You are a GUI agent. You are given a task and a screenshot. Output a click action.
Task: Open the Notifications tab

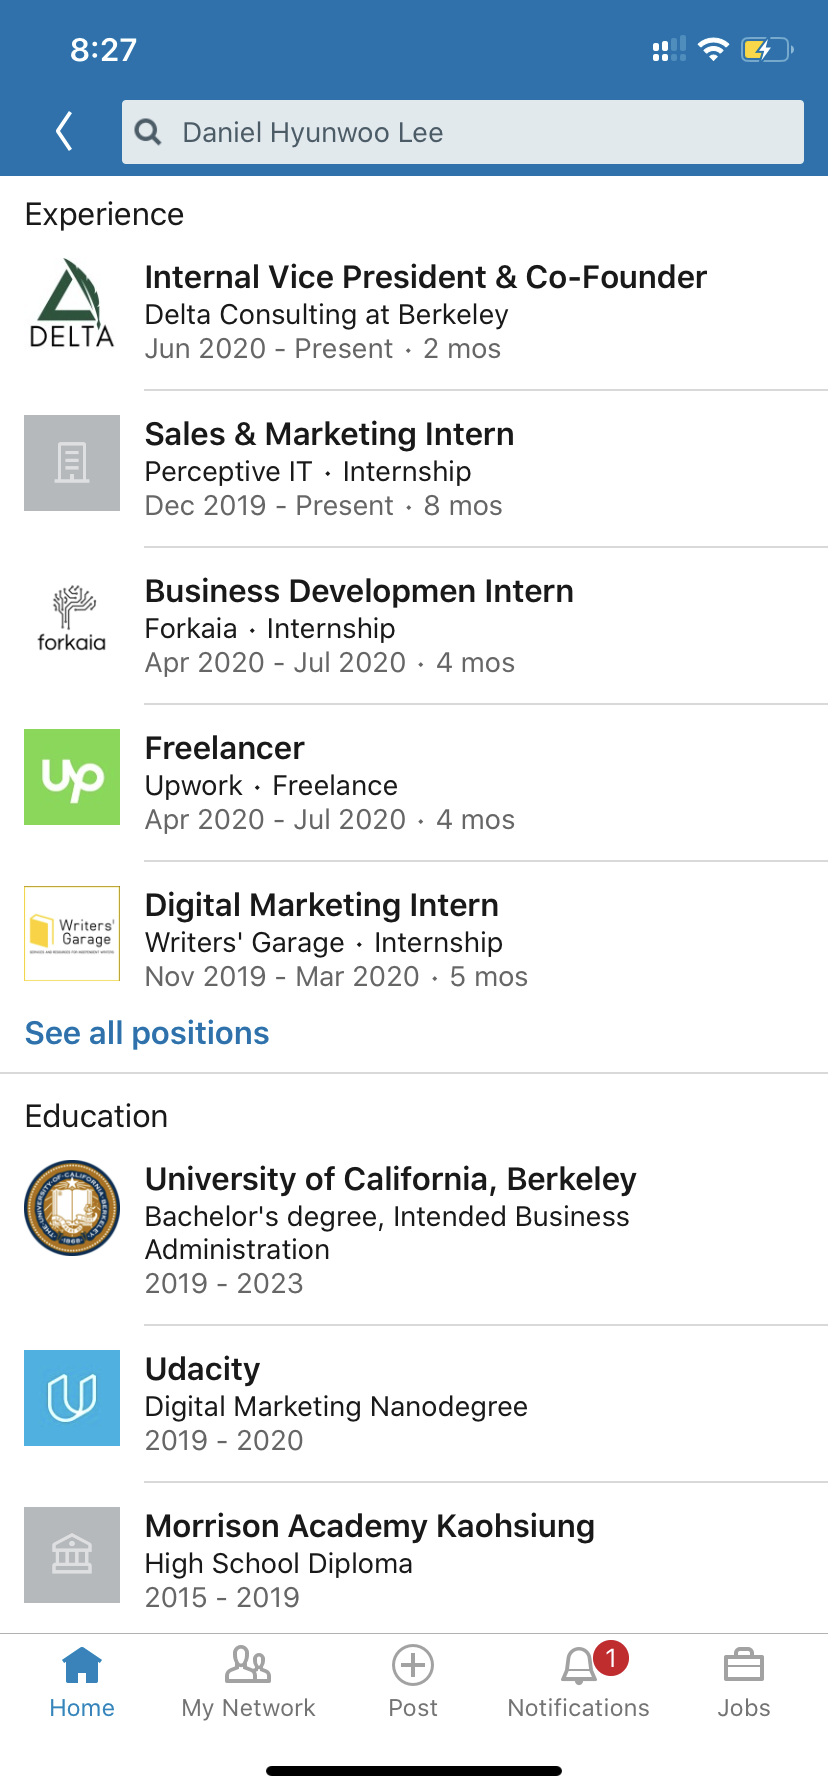pos(578,1682)
